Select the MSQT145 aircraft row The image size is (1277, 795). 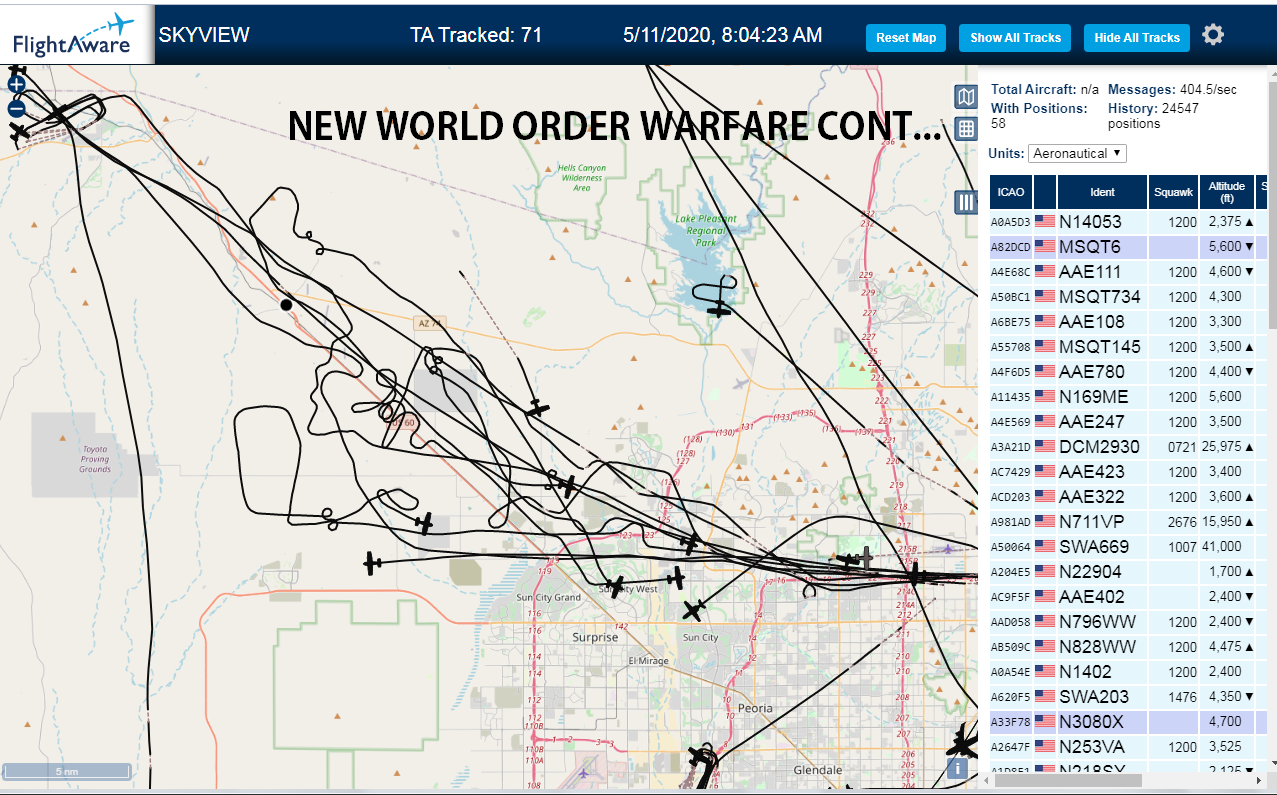tap(1128, 347)
